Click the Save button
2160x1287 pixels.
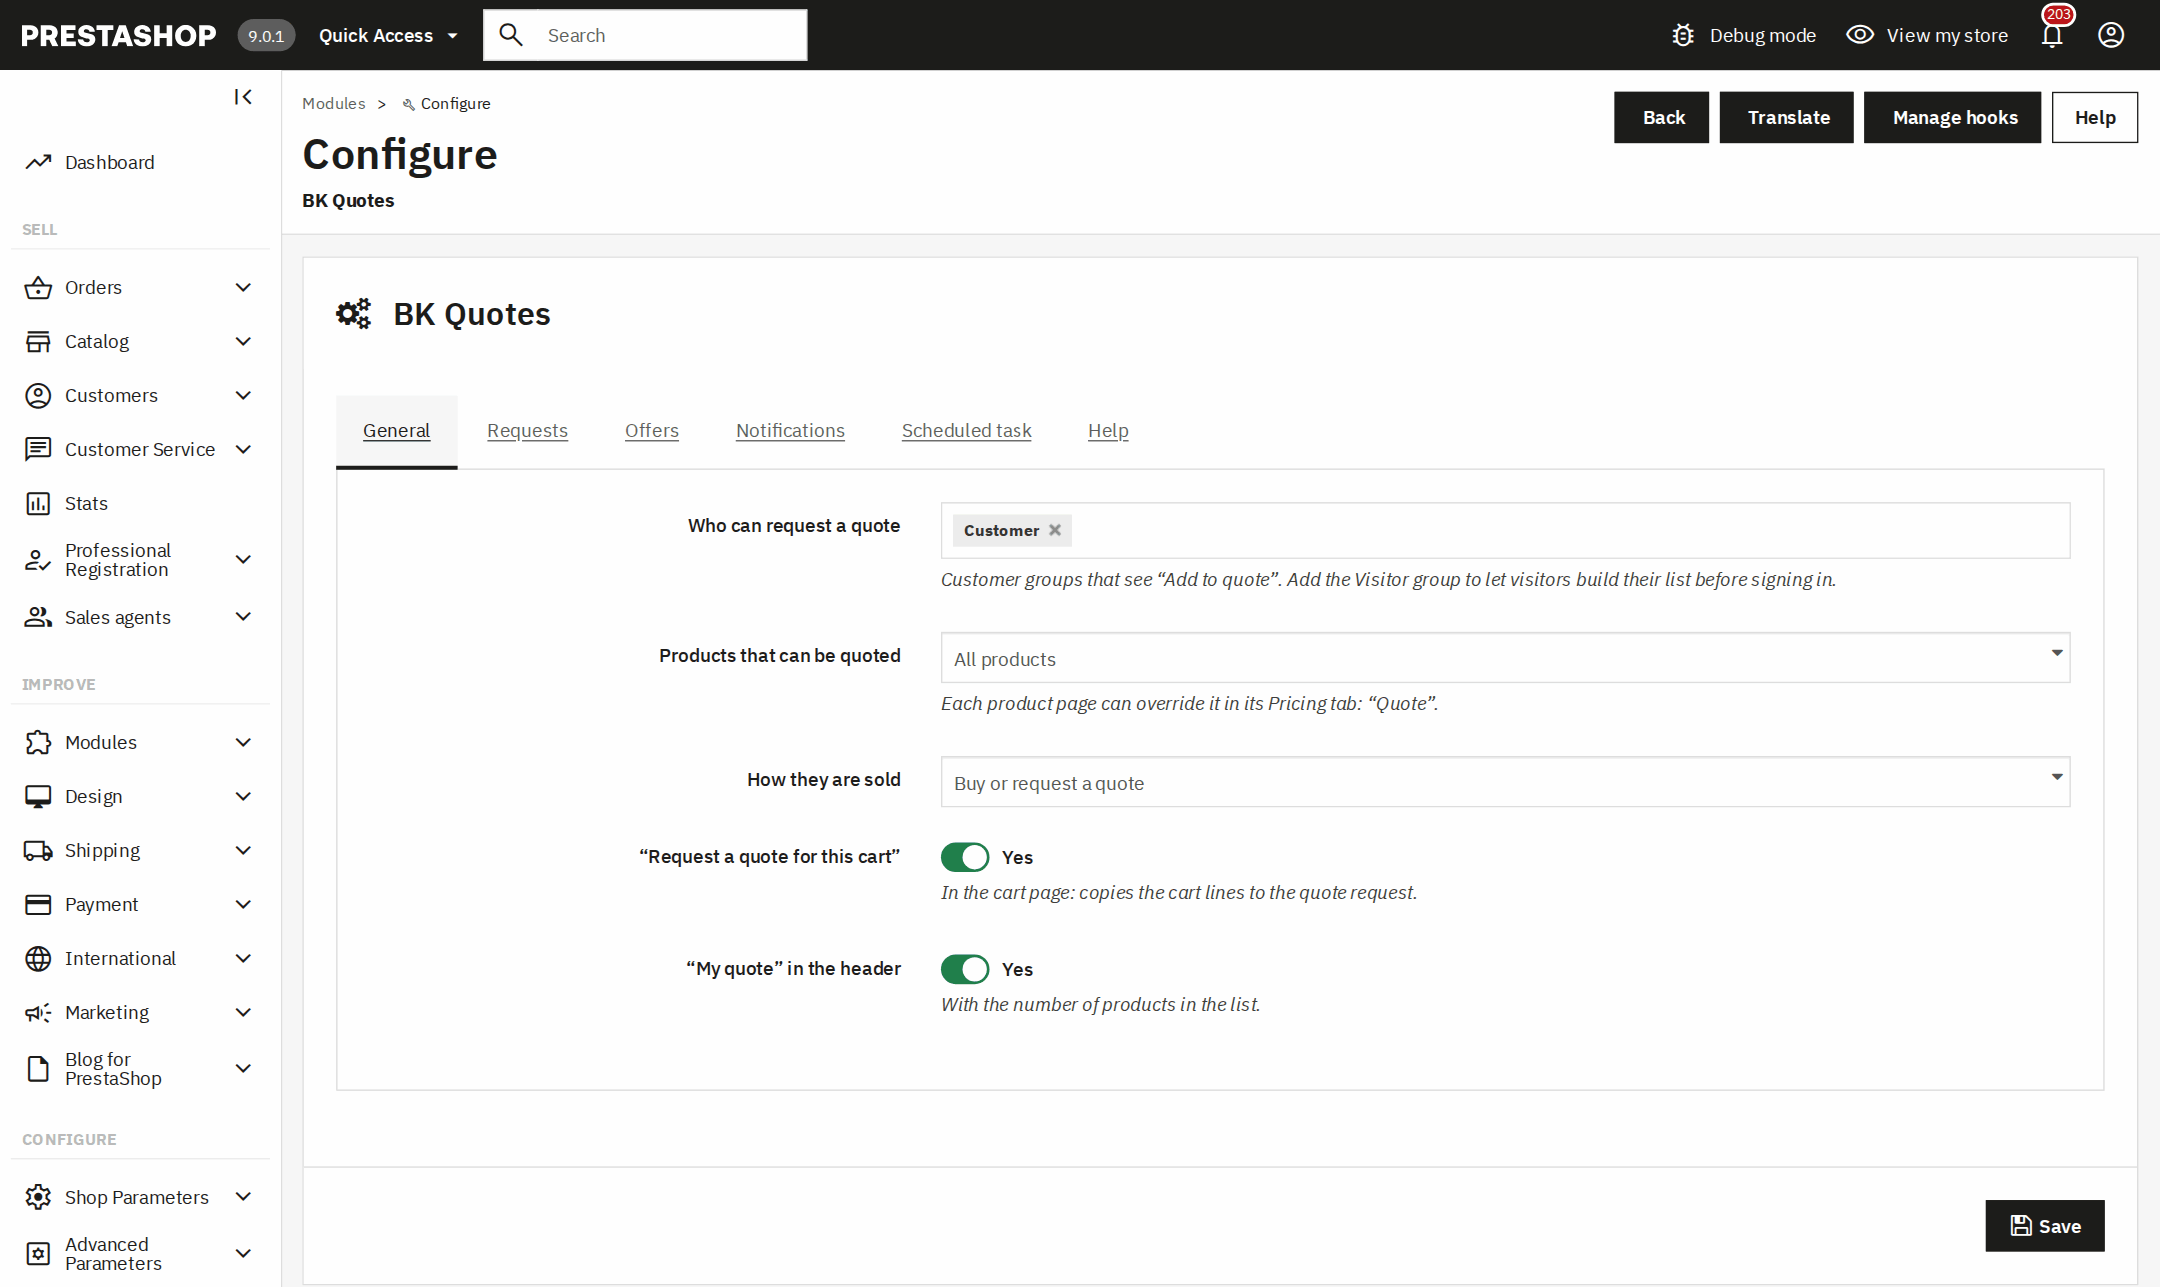pos(2045,1226)
